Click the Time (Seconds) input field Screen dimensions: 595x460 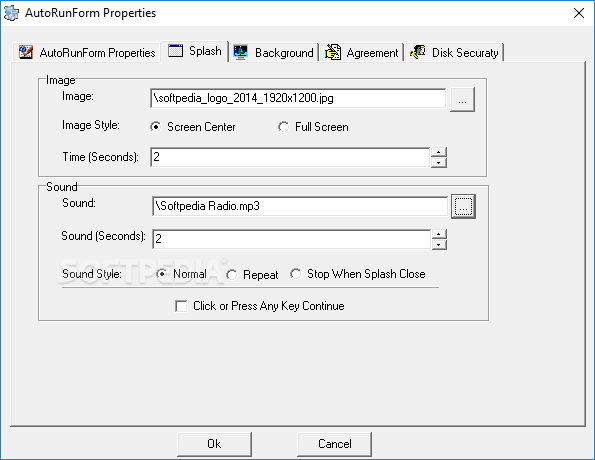pos(290,157)
